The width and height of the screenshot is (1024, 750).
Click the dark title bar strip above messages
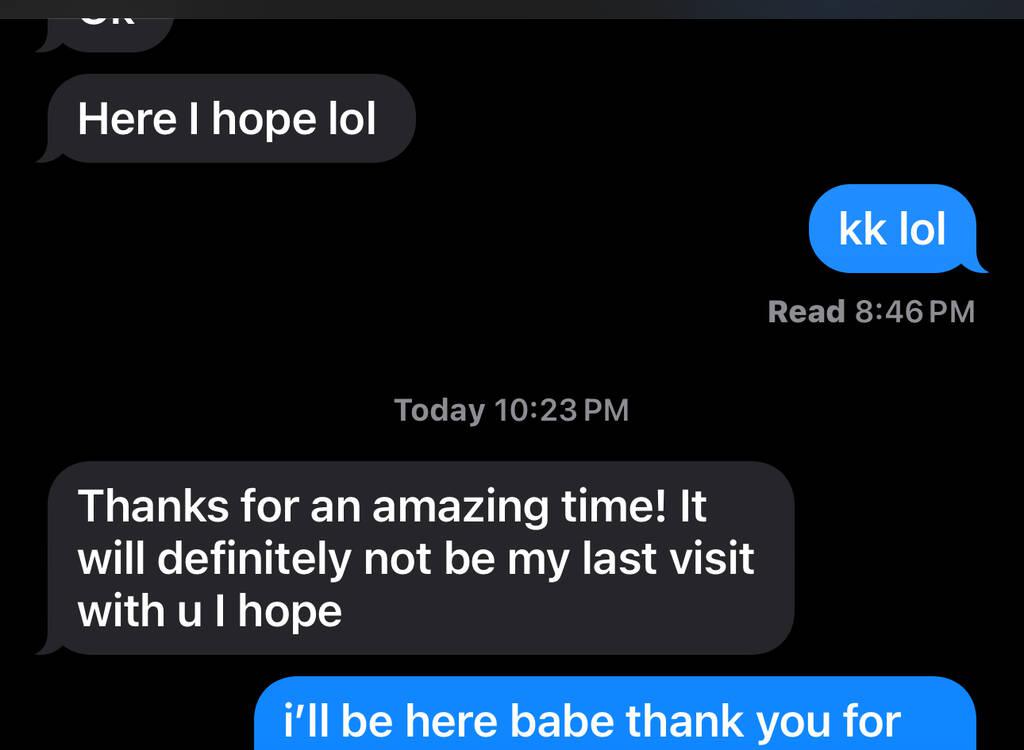(512, 9)
